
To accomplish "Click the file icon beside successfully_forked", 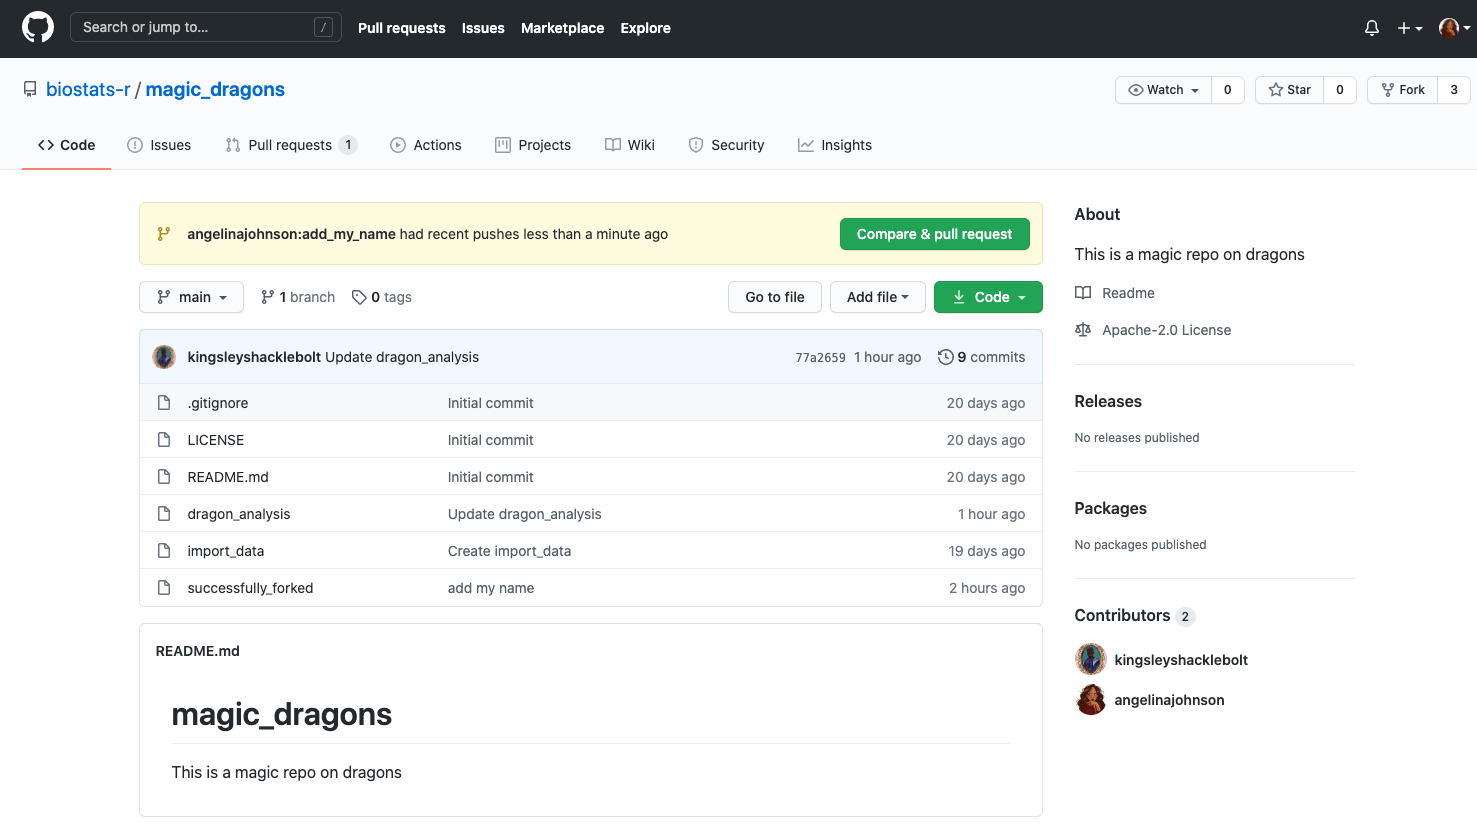I will click(x=164, y=588).
